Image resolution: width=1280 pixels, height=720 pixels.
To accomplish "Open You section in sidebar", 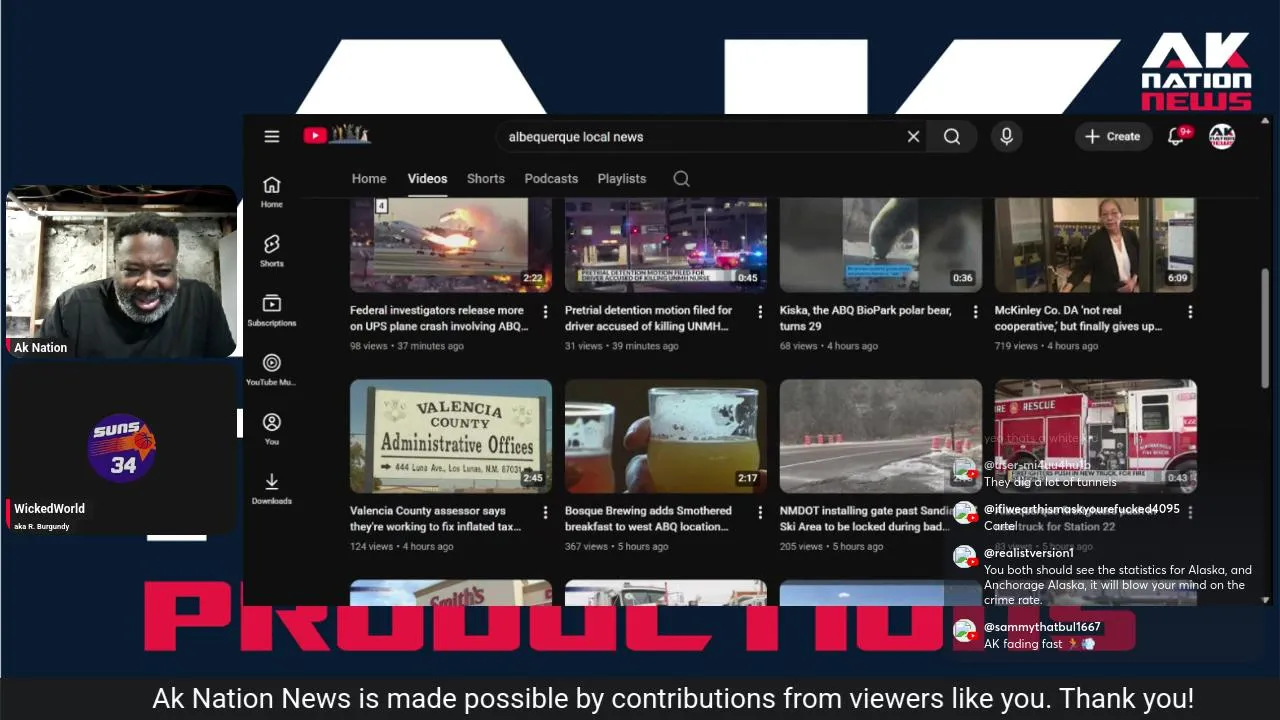I will pyautogui.click(x=272, y=429).
